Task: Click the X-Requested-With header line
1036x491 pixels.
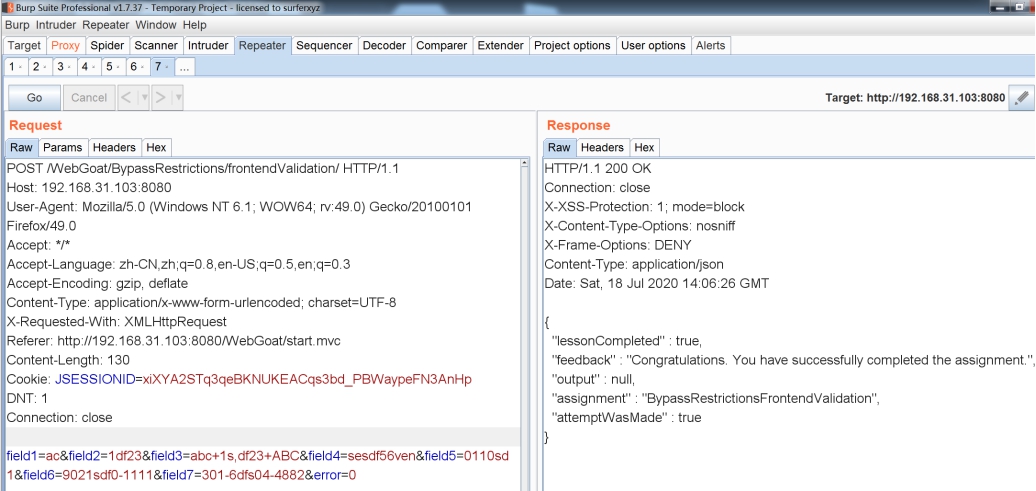Action: [116, 322]
